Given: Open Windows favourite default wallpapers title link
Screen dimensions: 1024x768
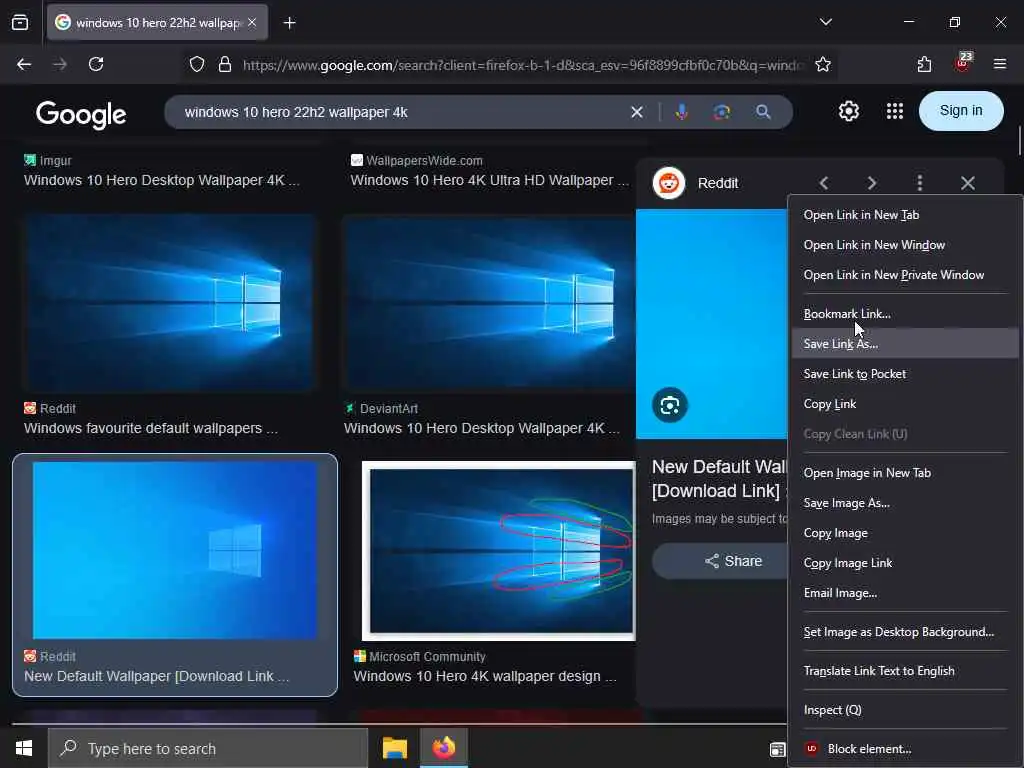Looking at the screenshot, I should [x=150, y=428].
